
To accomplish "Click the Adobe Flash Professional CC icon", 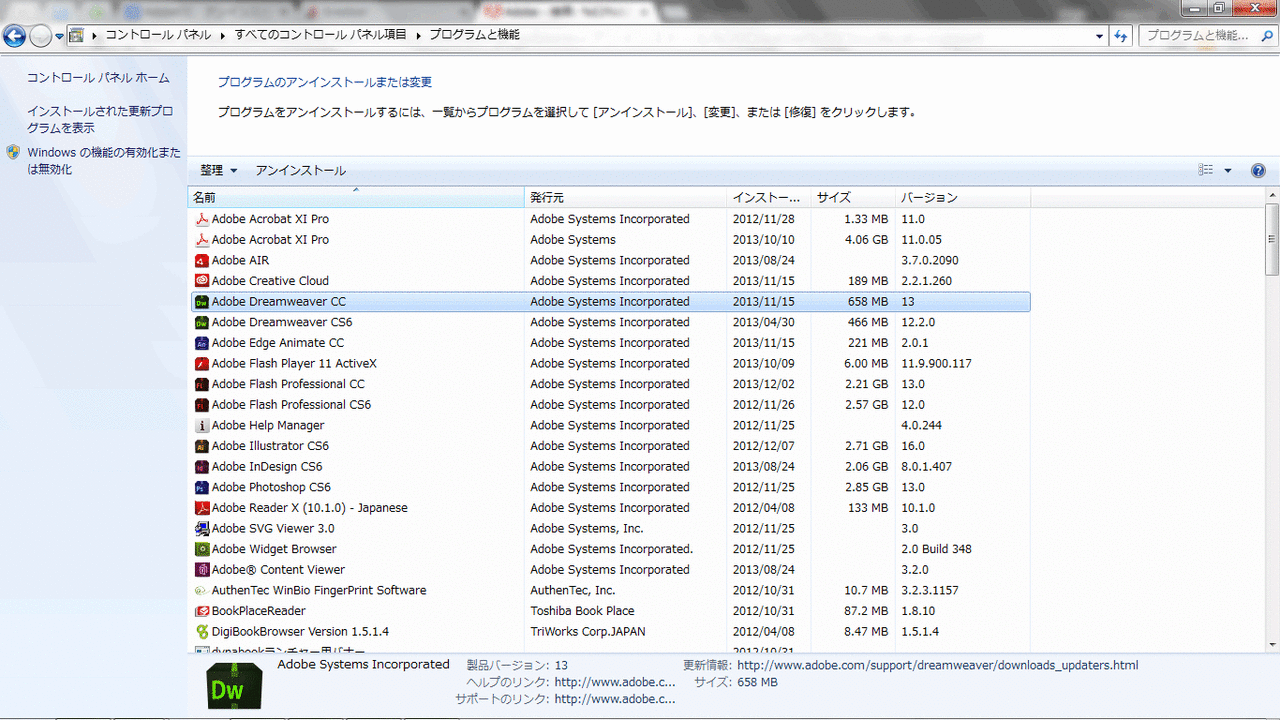I will pyautogui.click(x=202, y=384).
